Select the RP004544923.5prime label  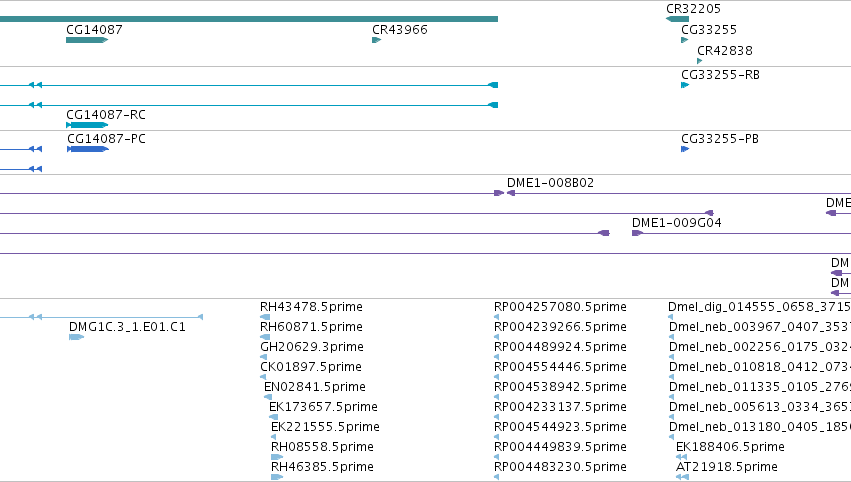point(560,427)
